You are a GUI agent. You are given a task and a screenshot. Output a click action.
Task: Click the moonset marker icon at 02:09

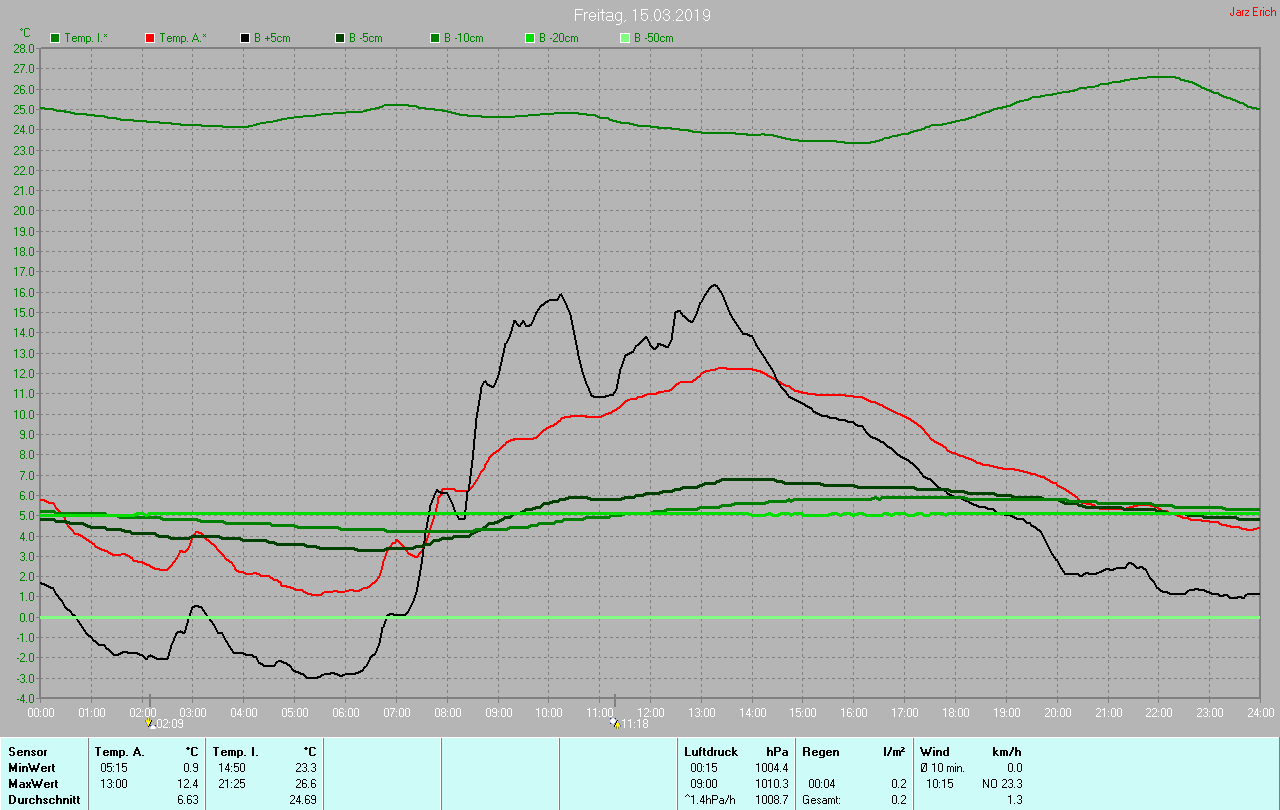(150, 722)
